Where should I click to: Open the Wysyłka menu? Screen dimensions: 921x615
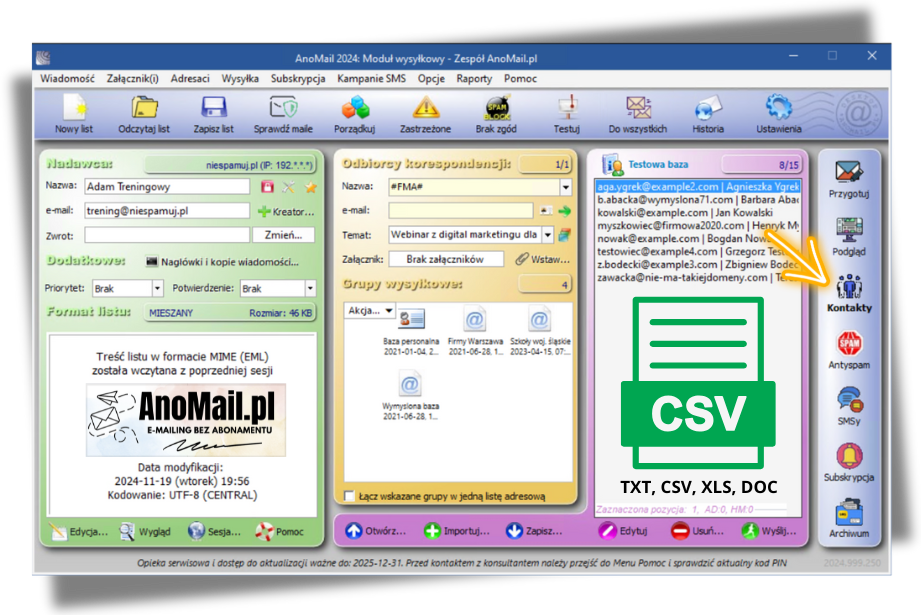pos(240,79)
